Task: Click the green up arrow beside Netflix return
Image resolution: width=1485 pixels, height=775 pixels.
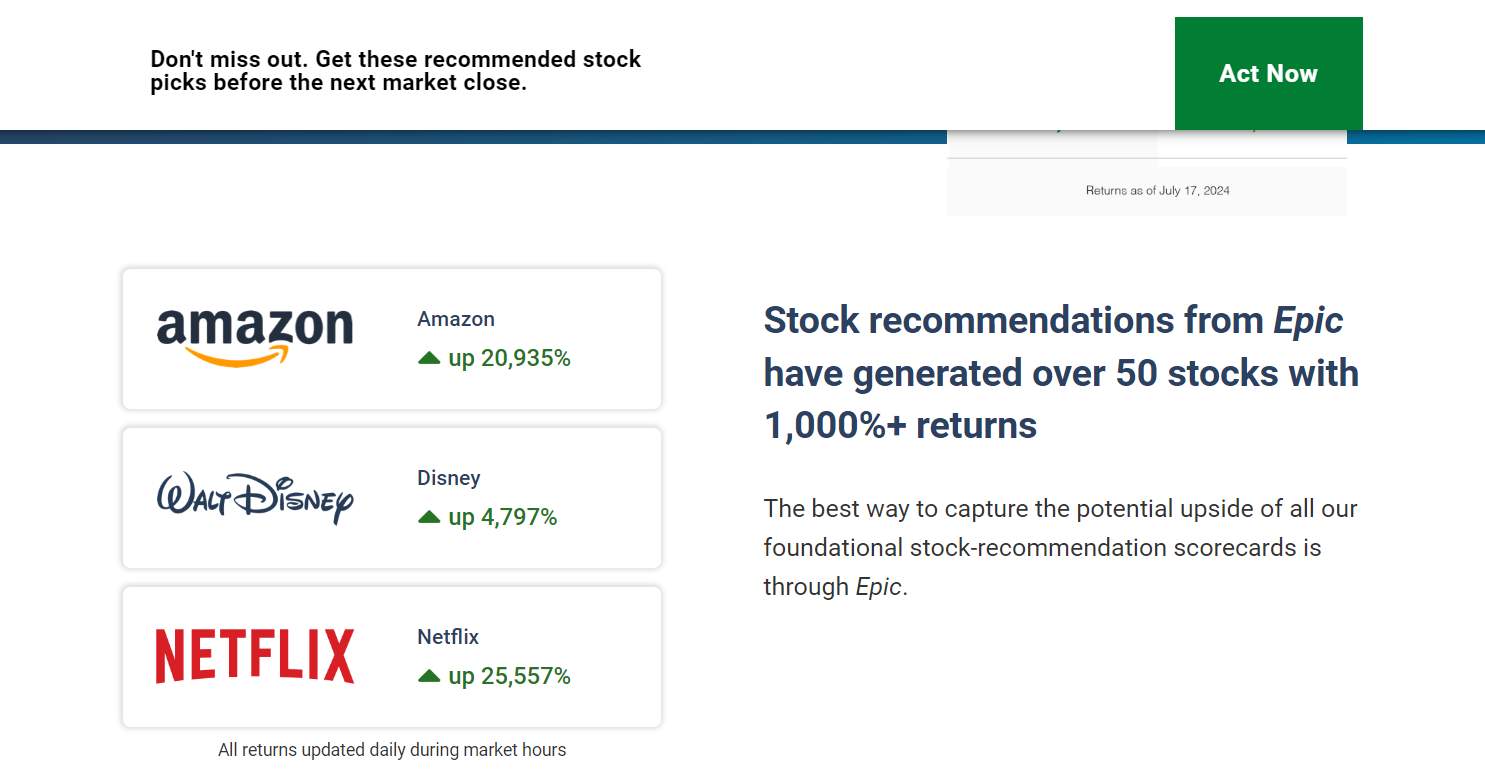Action: coord(429,676)
